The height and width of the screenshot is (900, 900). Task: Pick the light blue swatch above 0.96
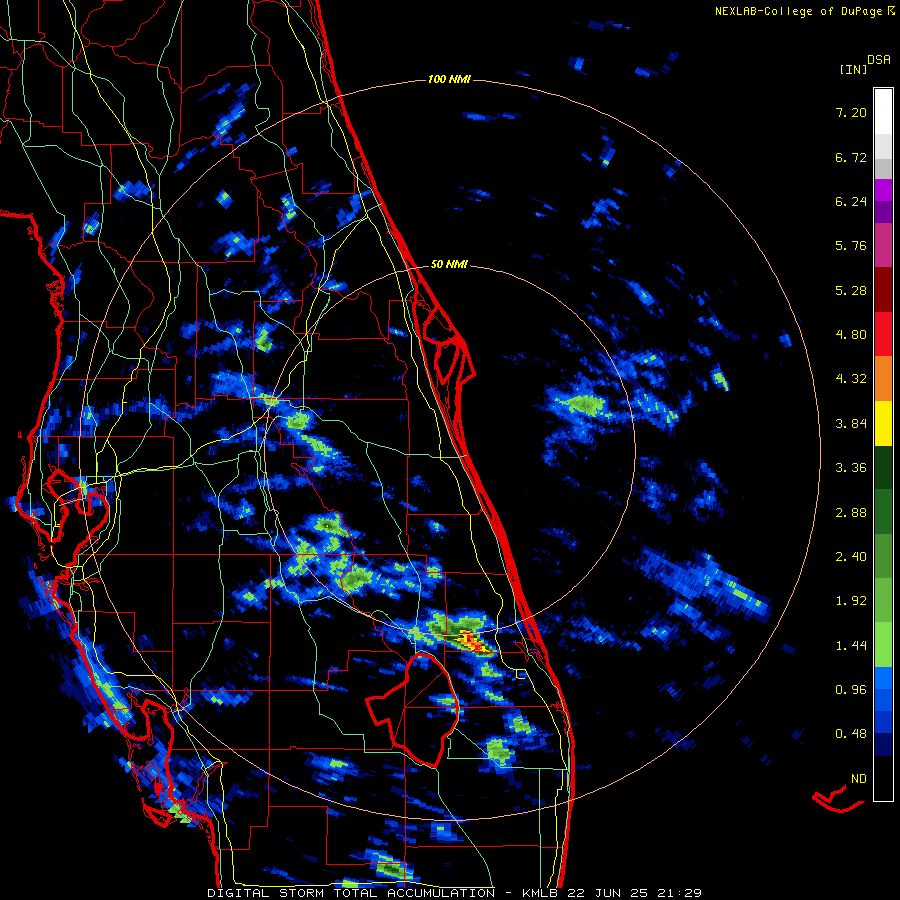pos(883,678)
